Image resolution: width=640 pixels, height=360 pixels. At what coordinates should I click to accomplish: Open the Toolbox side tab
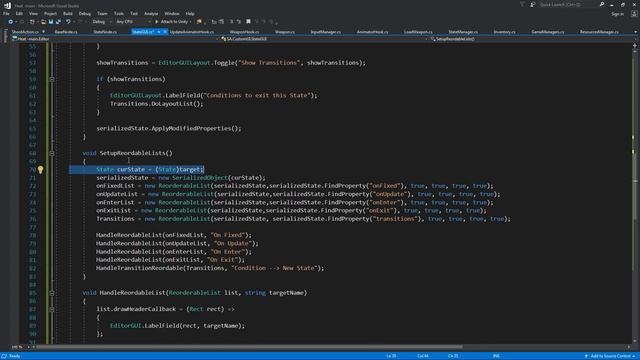click(x=5, y=36)
